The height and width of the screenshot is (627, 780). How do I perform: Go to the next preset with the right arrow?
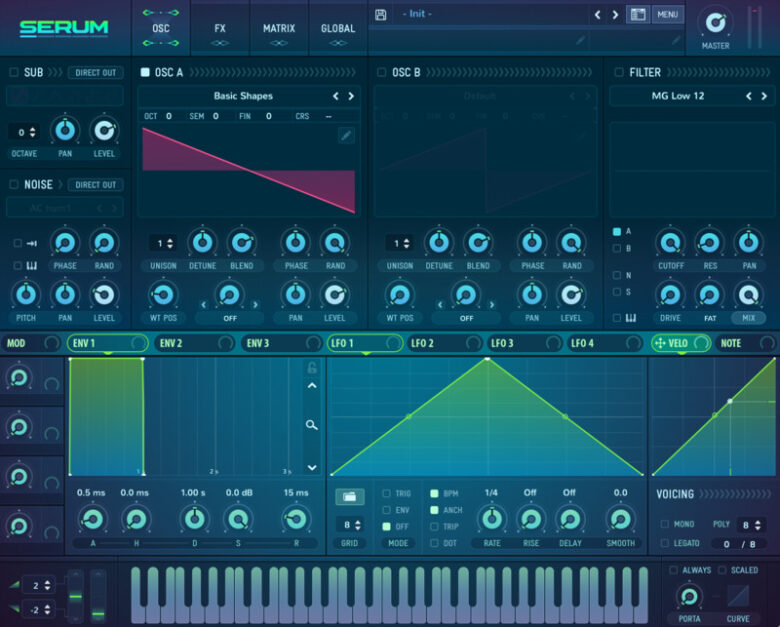click(x=615, y=15)
